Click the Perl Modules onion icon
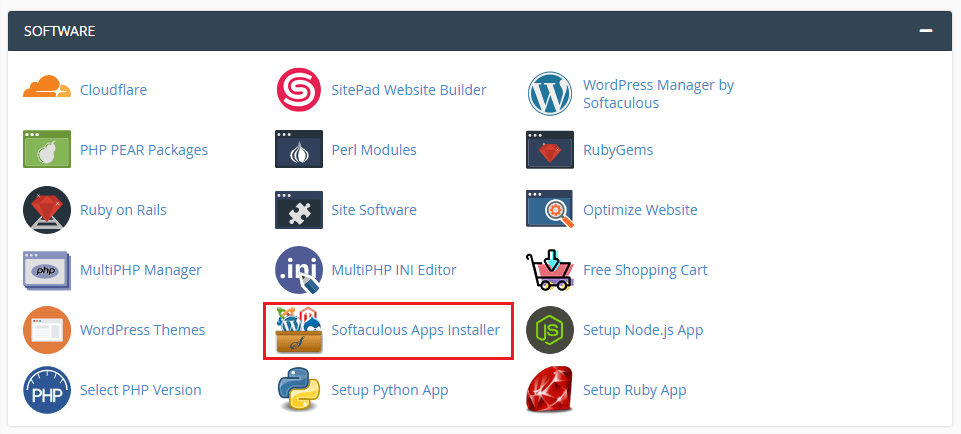This screenshot has width=961, height=434. [x=298, y=149]
